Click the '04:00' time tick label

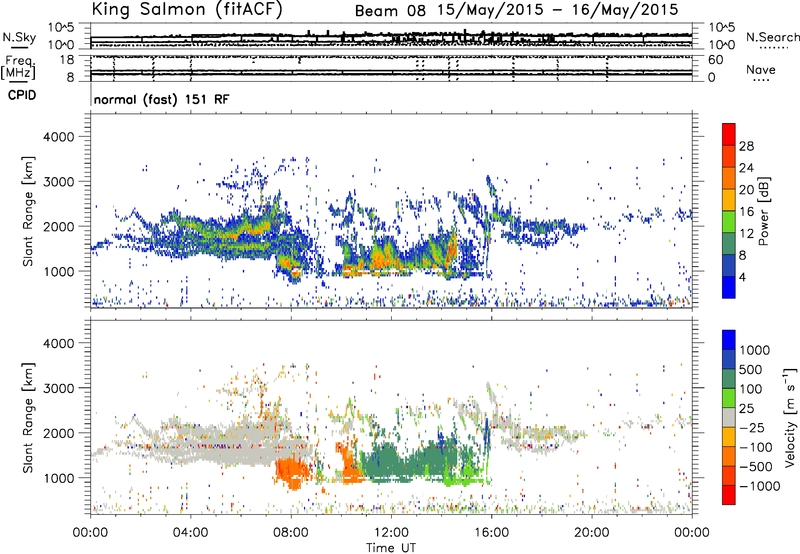coord(190,533)
